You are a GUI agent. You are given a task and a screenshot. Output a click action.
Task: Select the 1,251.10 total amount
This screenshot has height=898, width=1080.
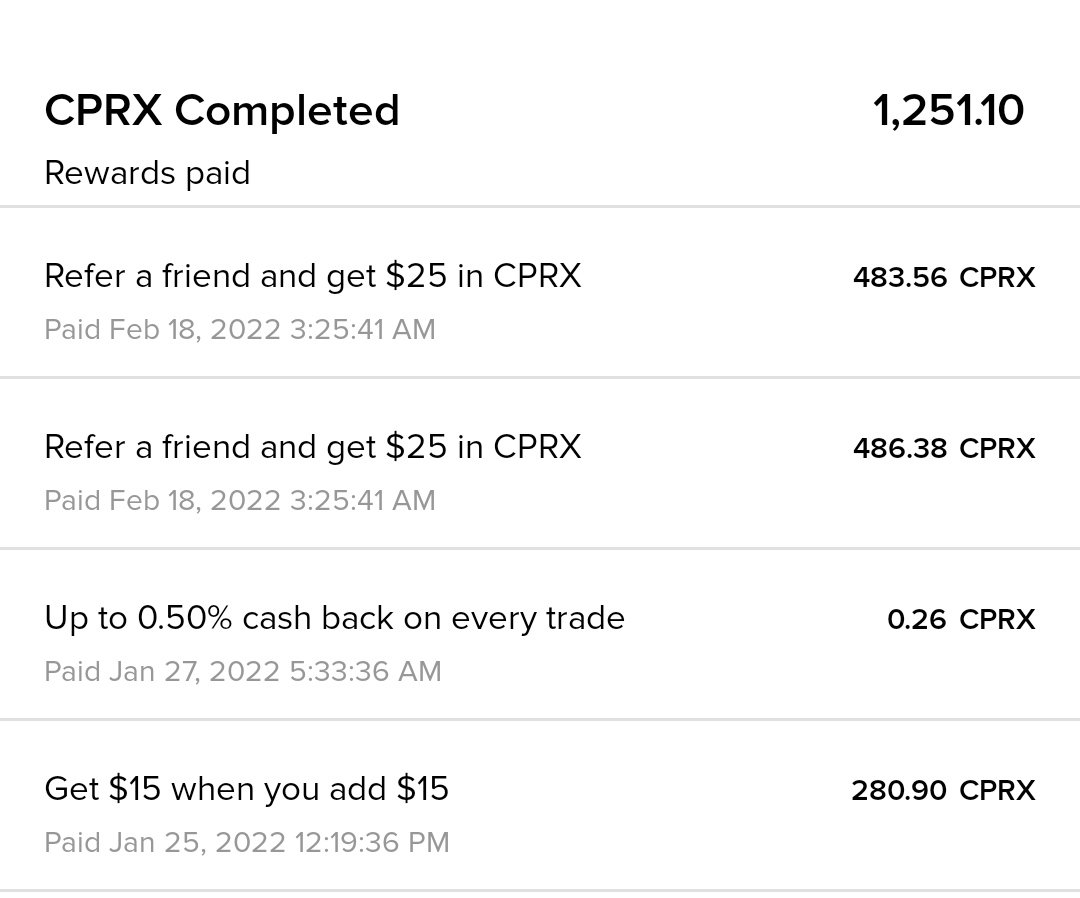(x=948, y=111)
